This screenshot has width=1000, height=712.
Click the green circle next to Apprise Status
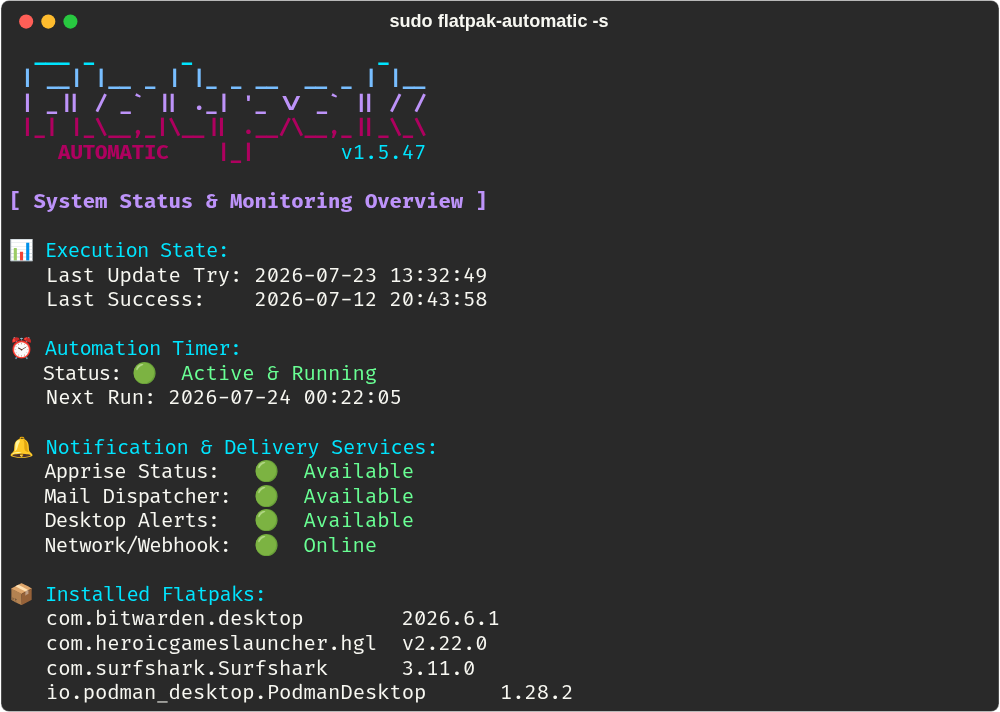[x=267, y=471]
